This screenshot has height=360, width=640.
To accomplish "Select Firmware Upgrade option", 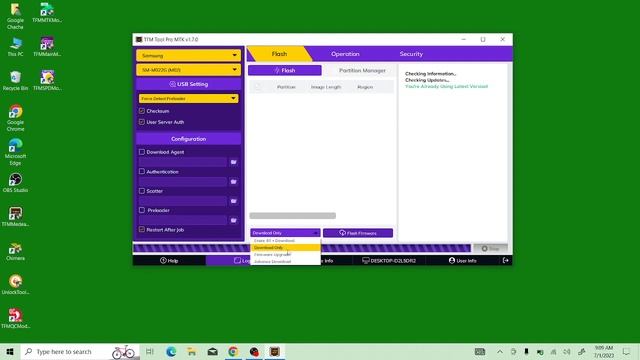I will pos(285,254).
